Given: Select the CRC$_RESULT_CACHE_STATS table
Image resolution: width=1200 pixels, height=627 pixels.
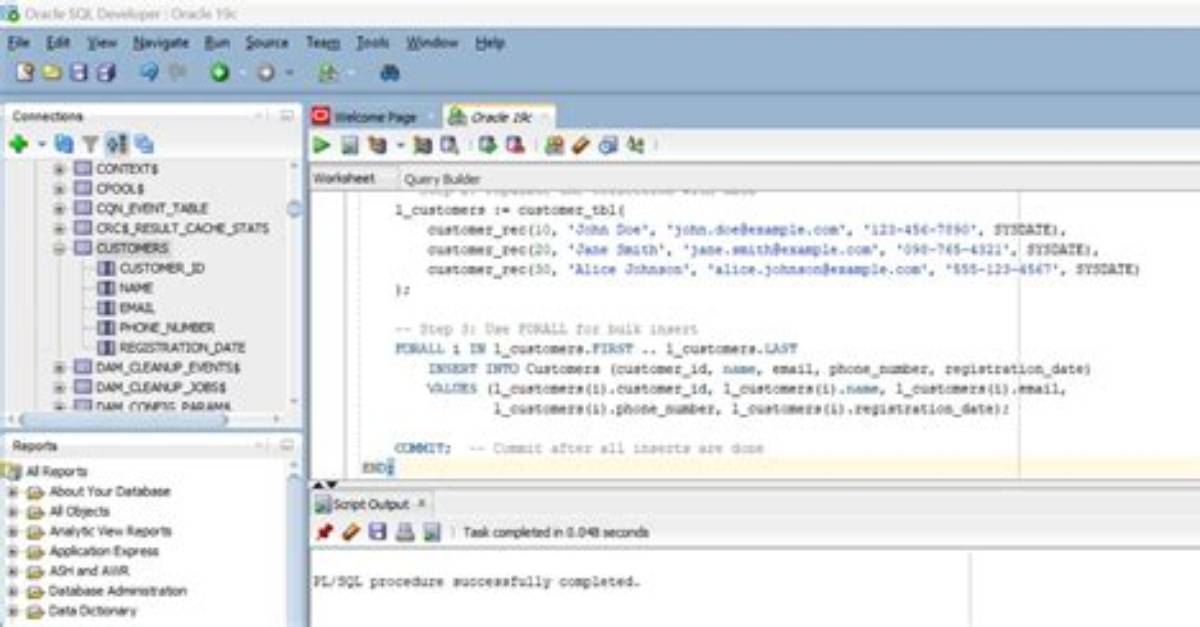Looking at the screenshot, I should 182,228.
